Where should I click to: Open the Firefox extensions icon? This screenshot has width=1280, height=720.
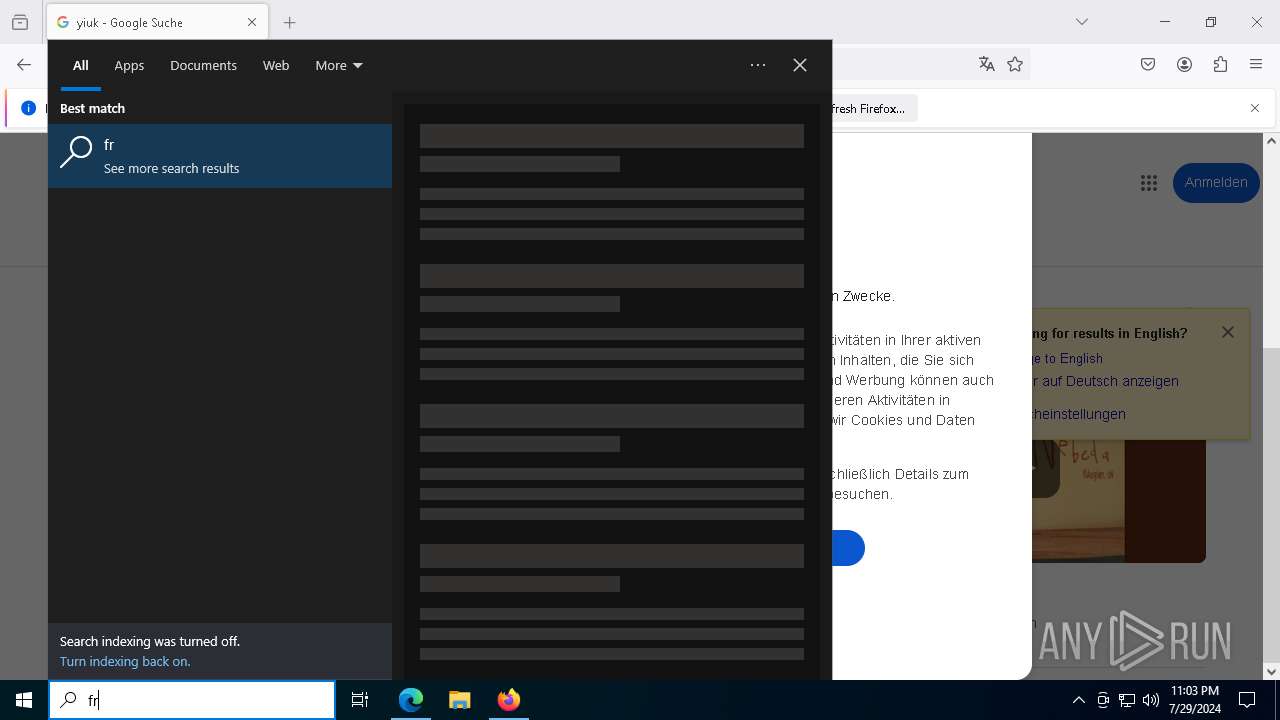(1220, 65)
